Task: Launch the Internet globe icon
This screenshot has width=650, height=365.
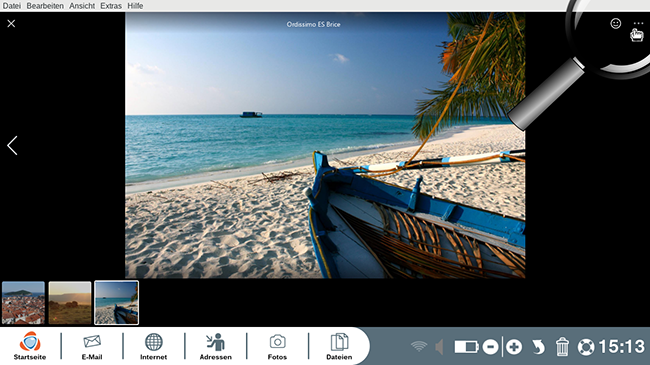Action: click(153, 346)
